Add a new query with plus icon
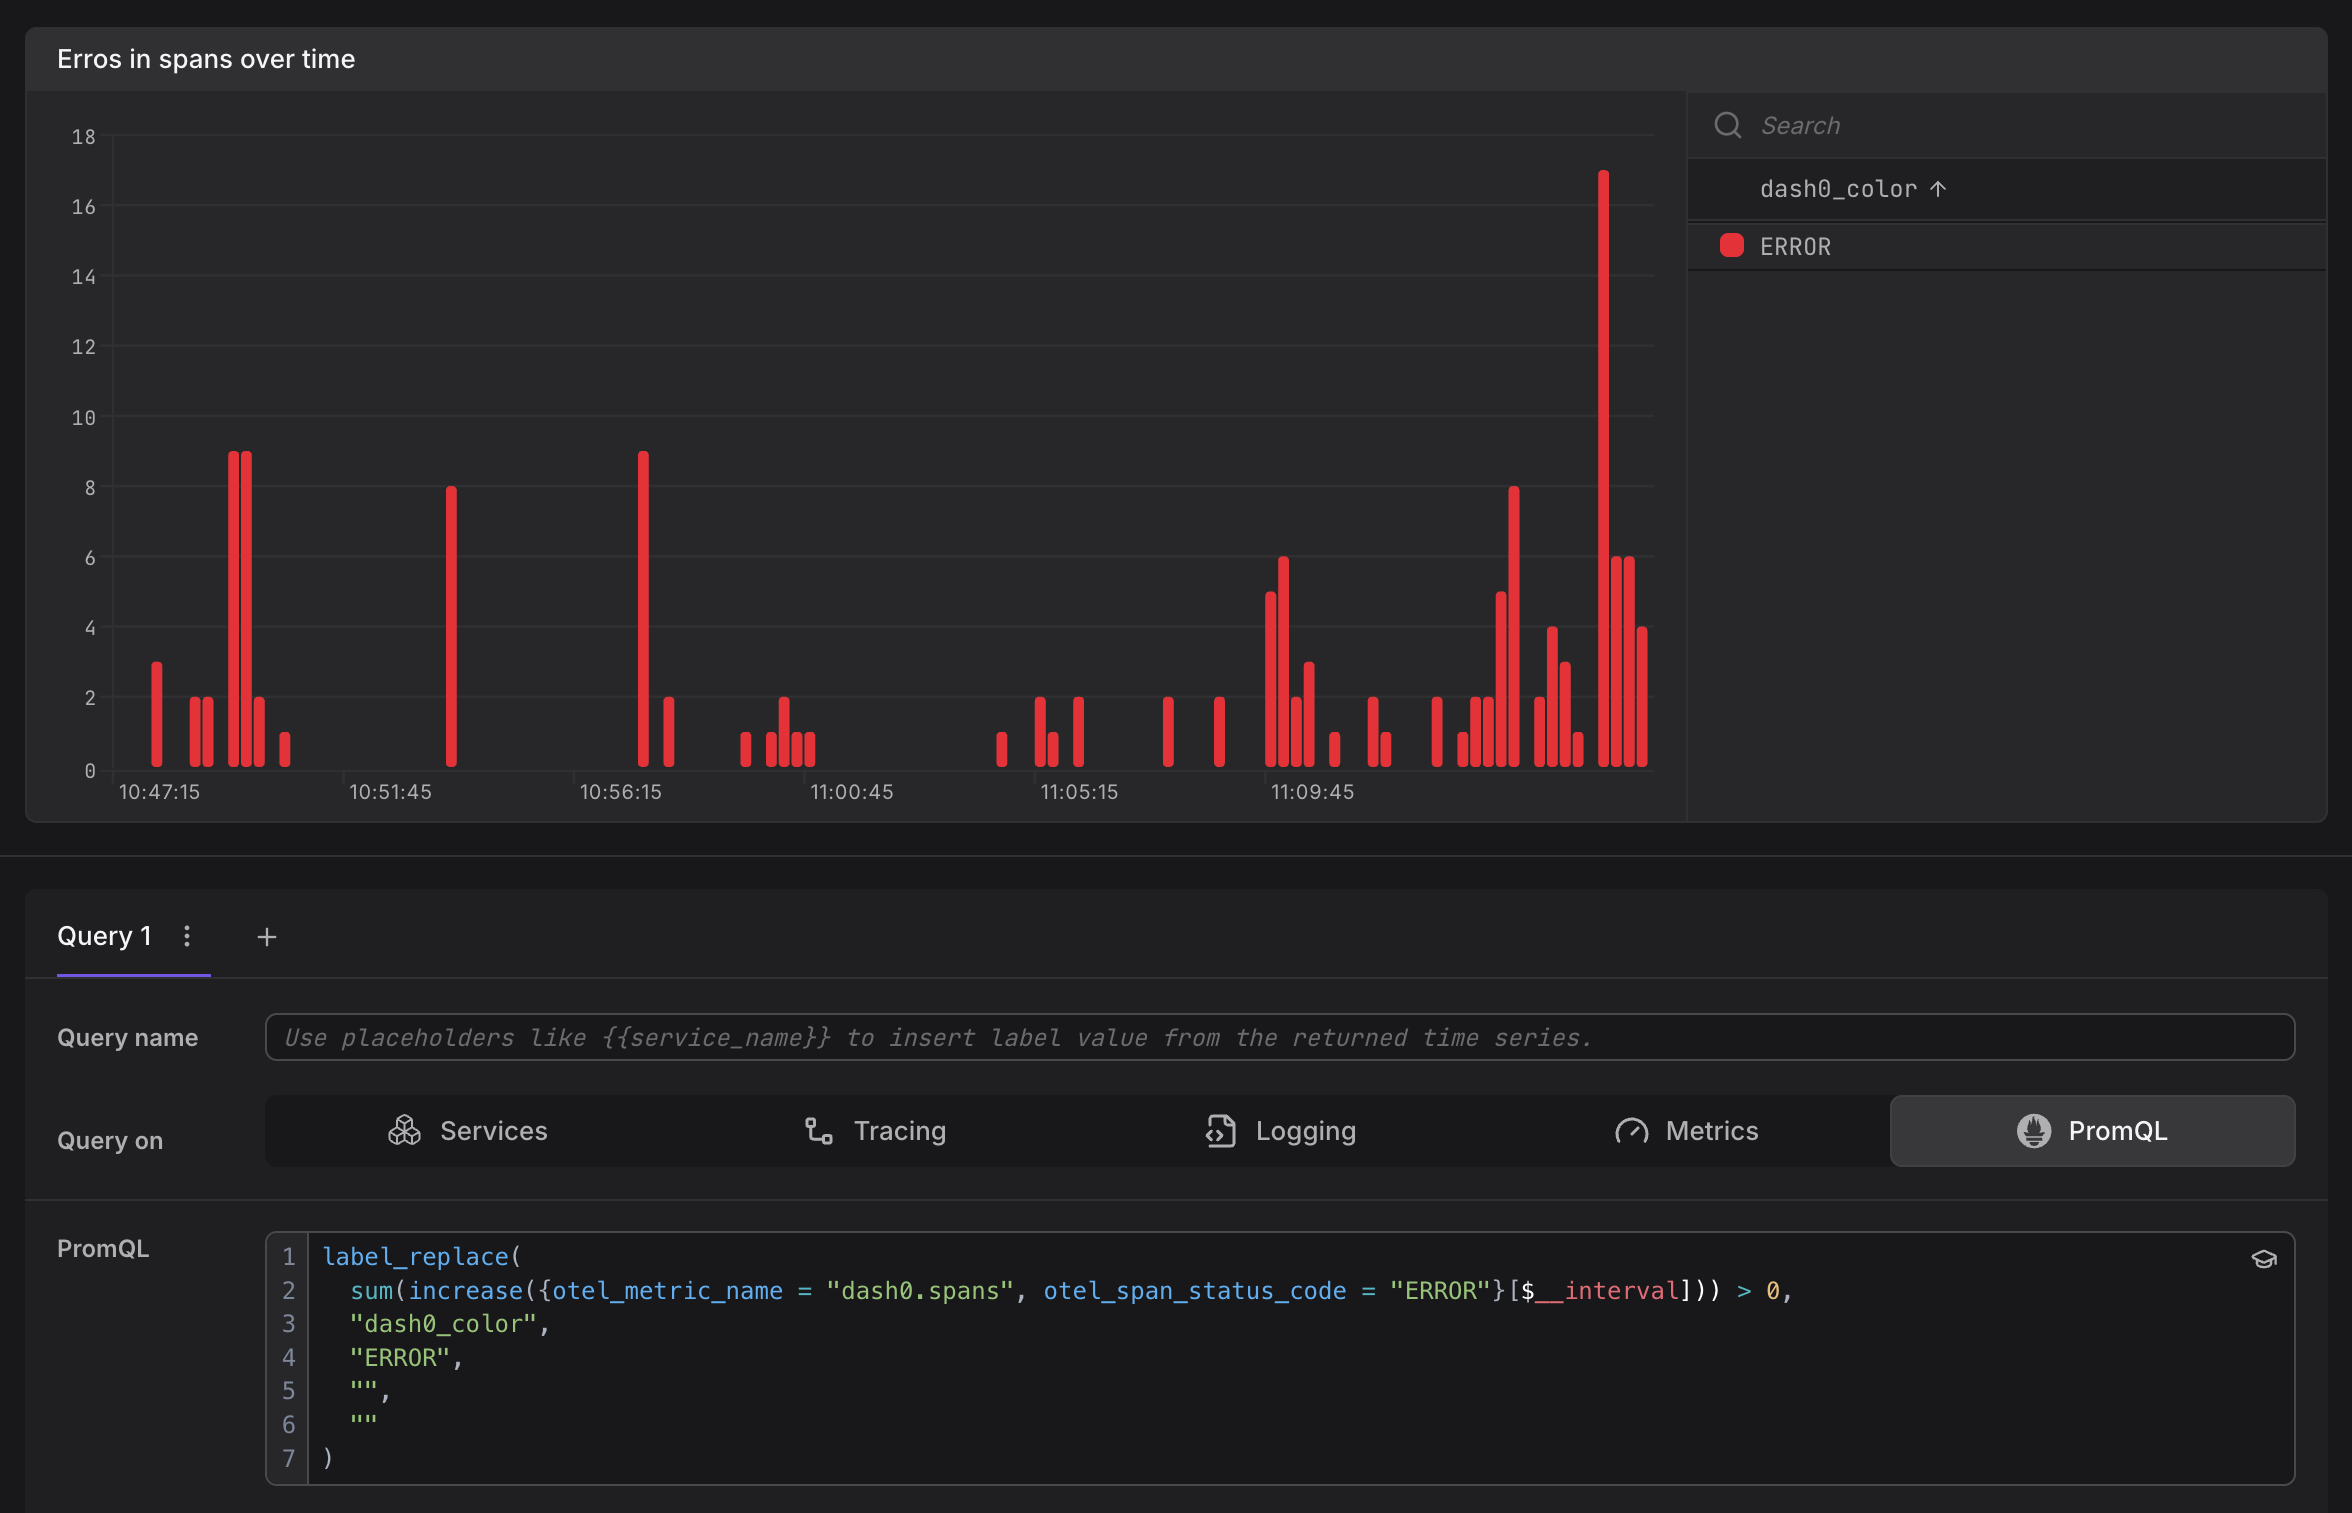The image size is (2352, 1513). click(x=266, y=937)
